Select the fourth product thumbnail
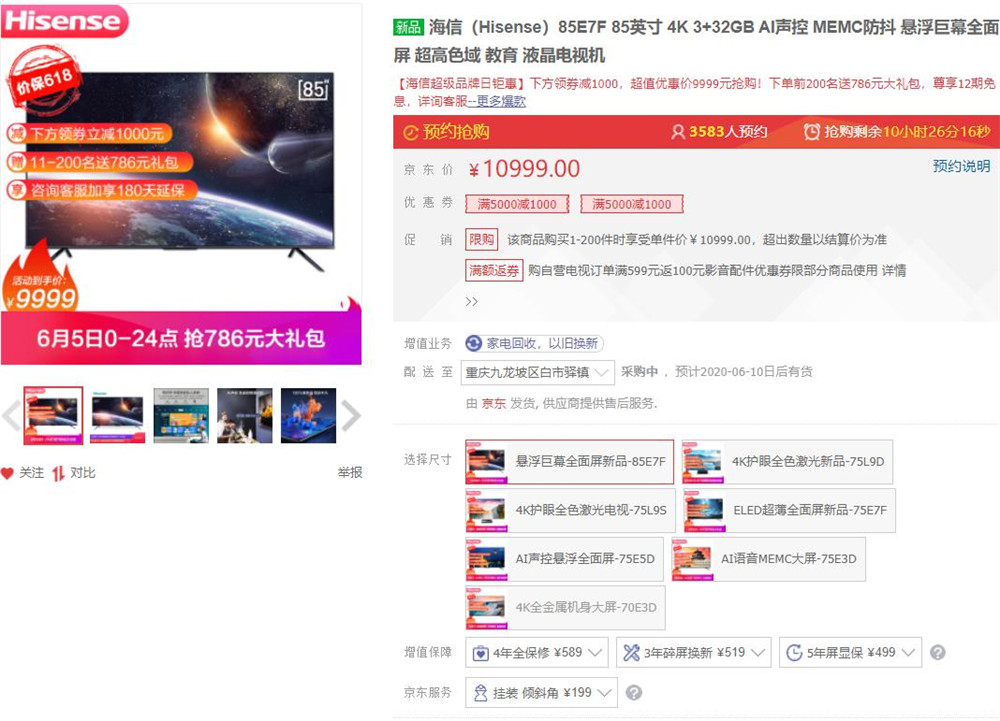The image size is (1000, 721). [245, 416]
